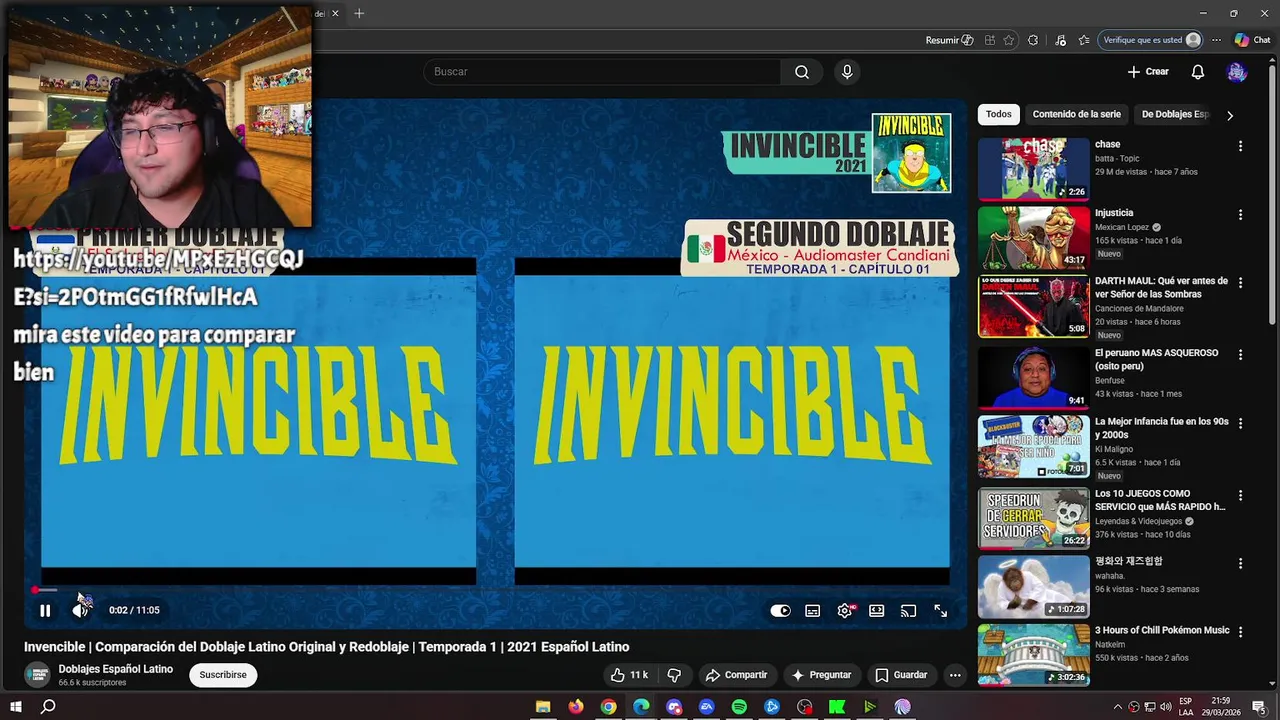The height and width of the screenshot is (720, 1280).
Task: Subscribe with the Suscribirse button
Action: tap(223, 675)
